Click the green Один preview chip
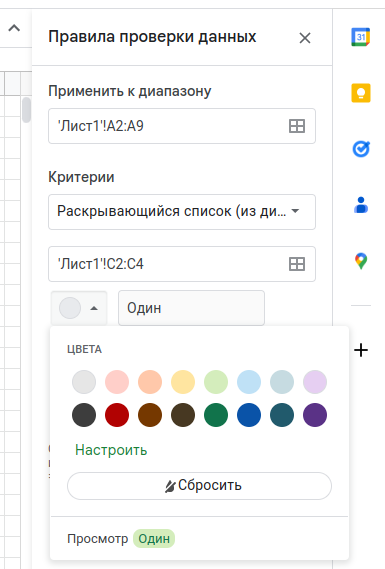Viewport: 385px width, 569px height. [x=154, y=539]
